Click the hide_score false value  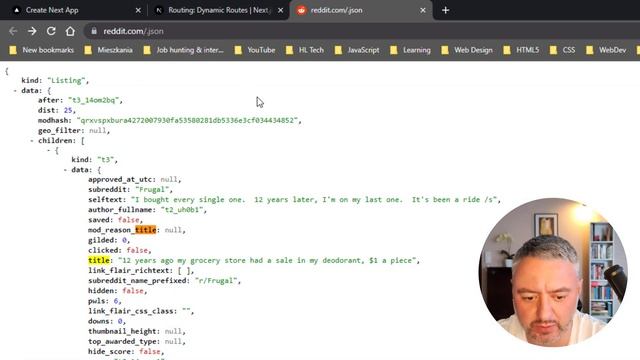tap(150, 351)
